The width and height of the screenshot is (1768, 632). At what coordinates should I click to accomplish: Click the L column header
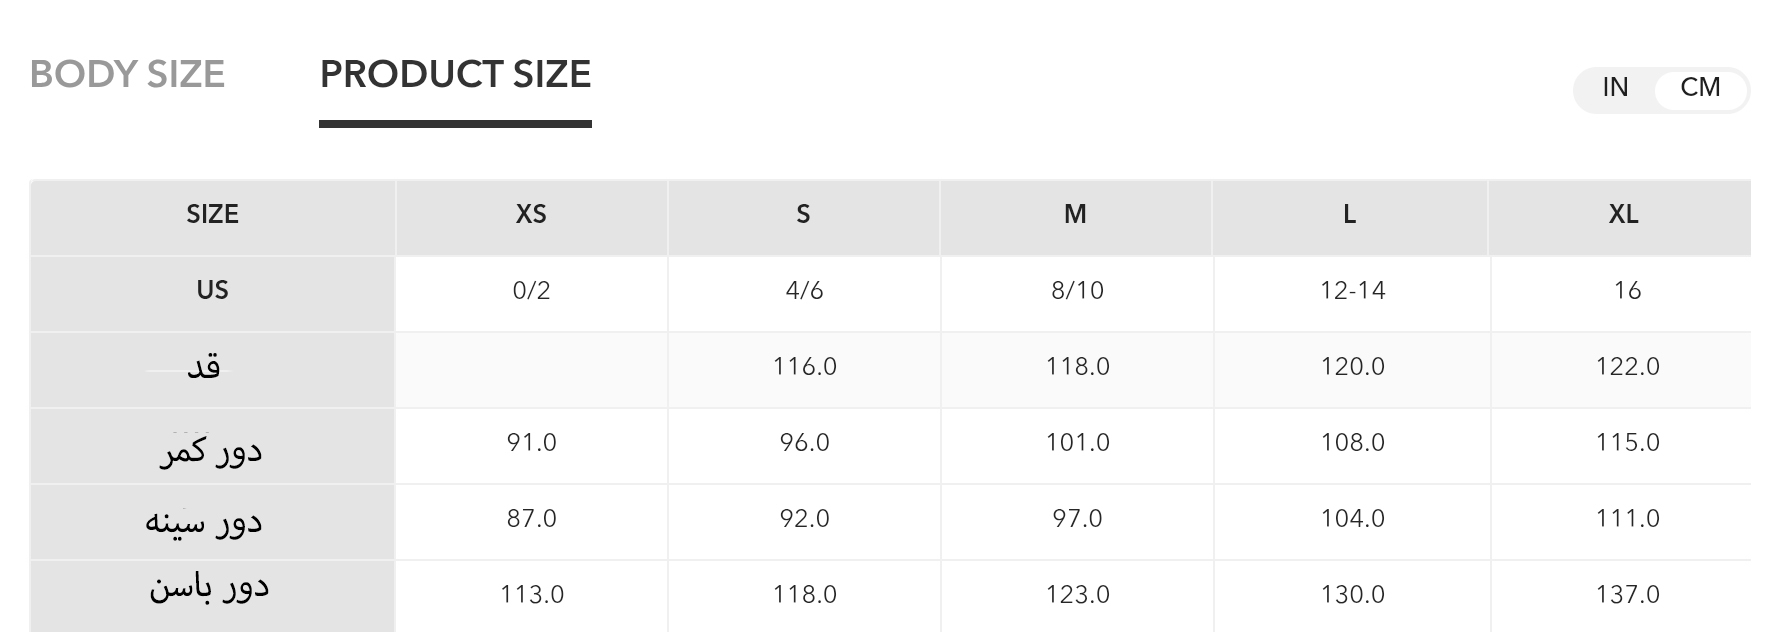pyautogui.click(x=1349, y=214)
